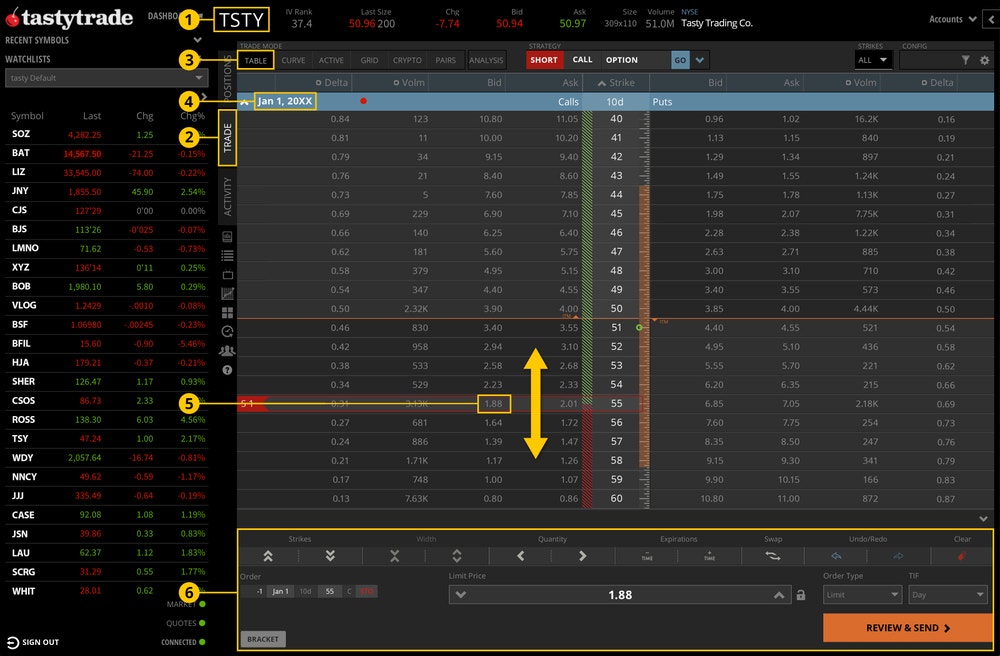Click the REVIEW & SEND button
Image resolution: width=1000 pixels, height=656 pixels.
click(908, 628)
